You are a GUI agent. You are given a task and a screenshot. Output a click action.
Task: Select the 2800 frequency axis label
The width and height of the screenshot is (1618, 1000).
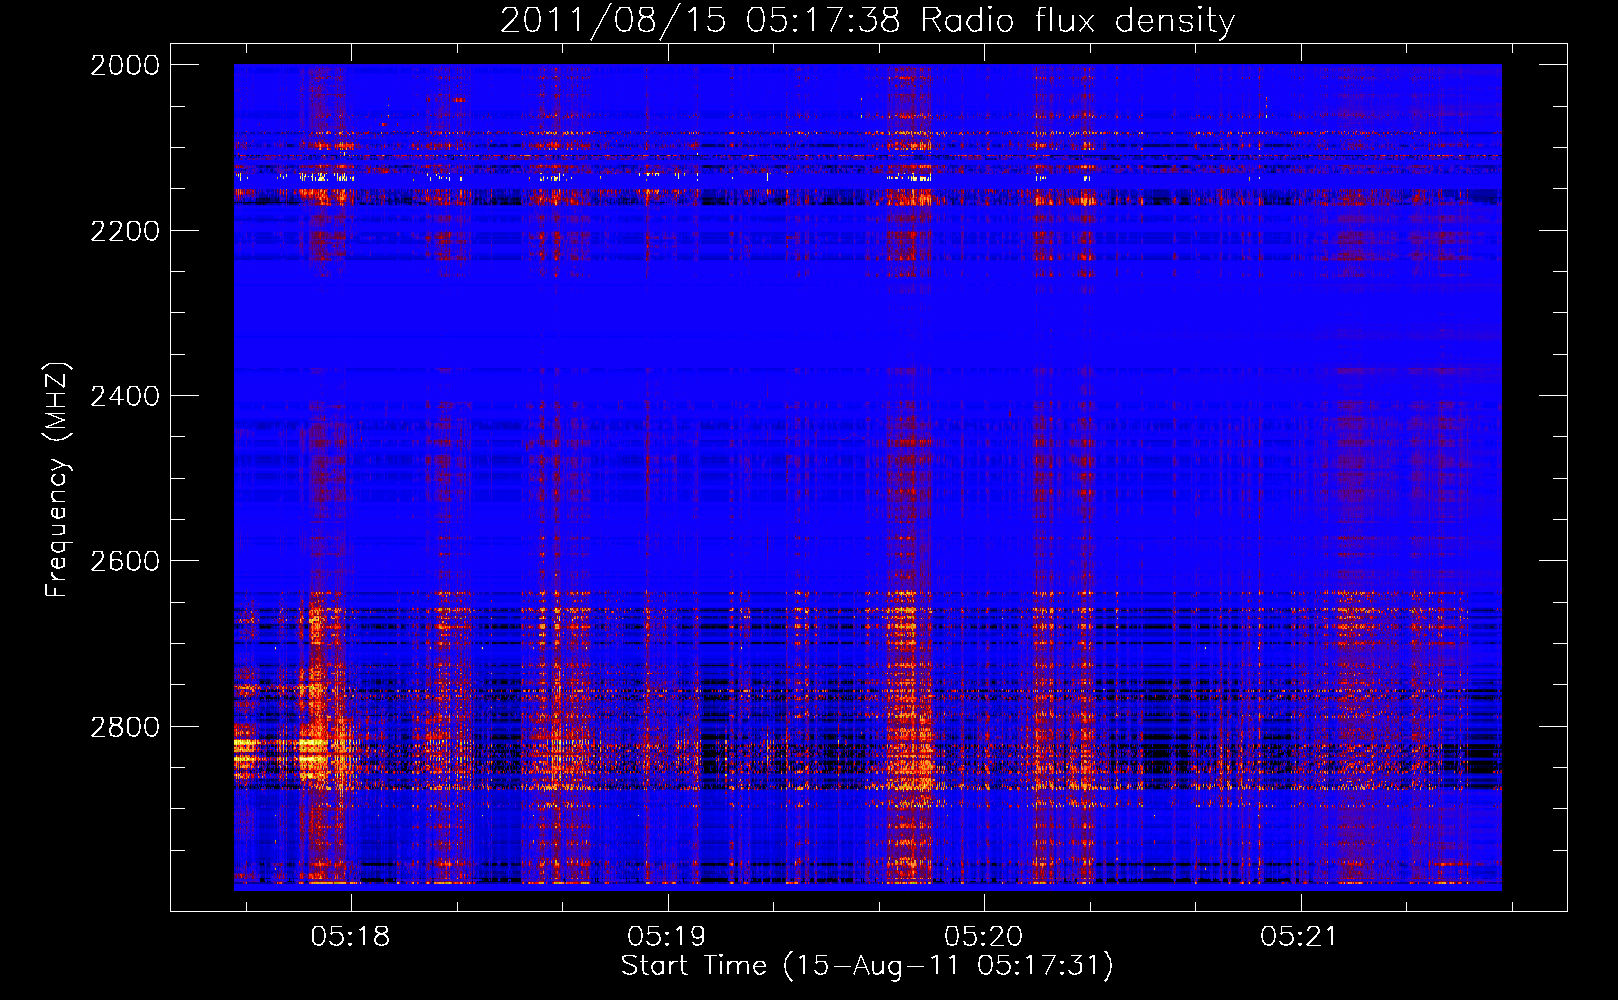[x=125, y=727]
